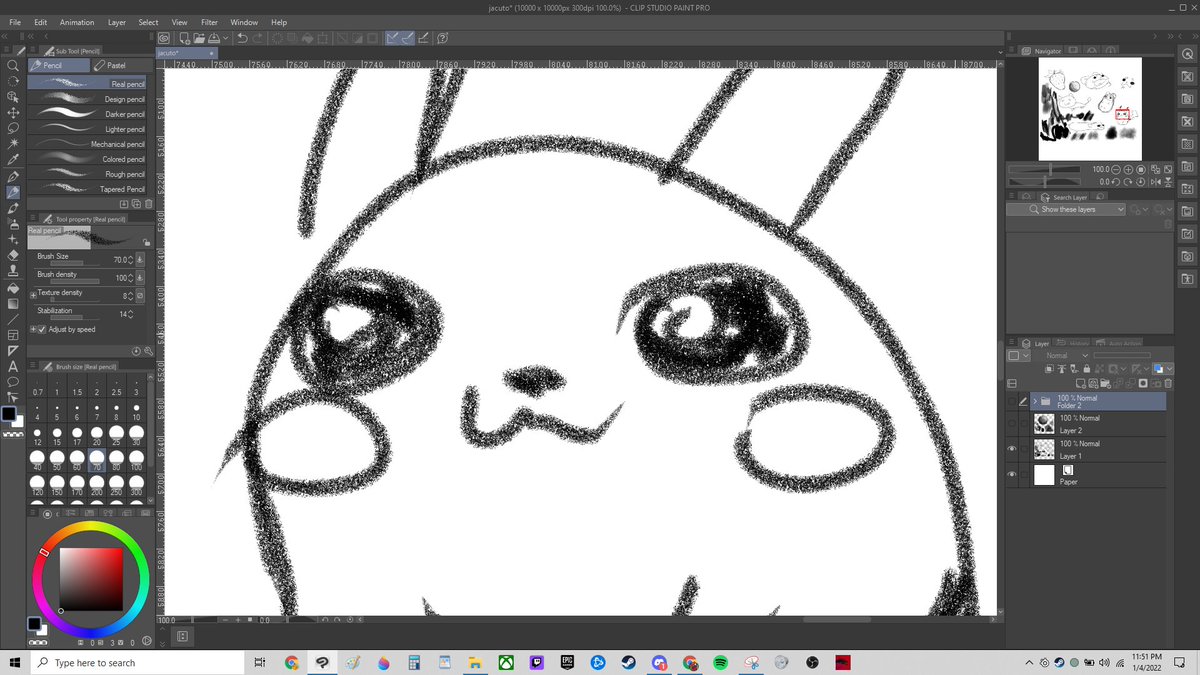Choose the Design pencil sub tool
The width and height of the screenshot is (1200, 675).
[88, 99]
